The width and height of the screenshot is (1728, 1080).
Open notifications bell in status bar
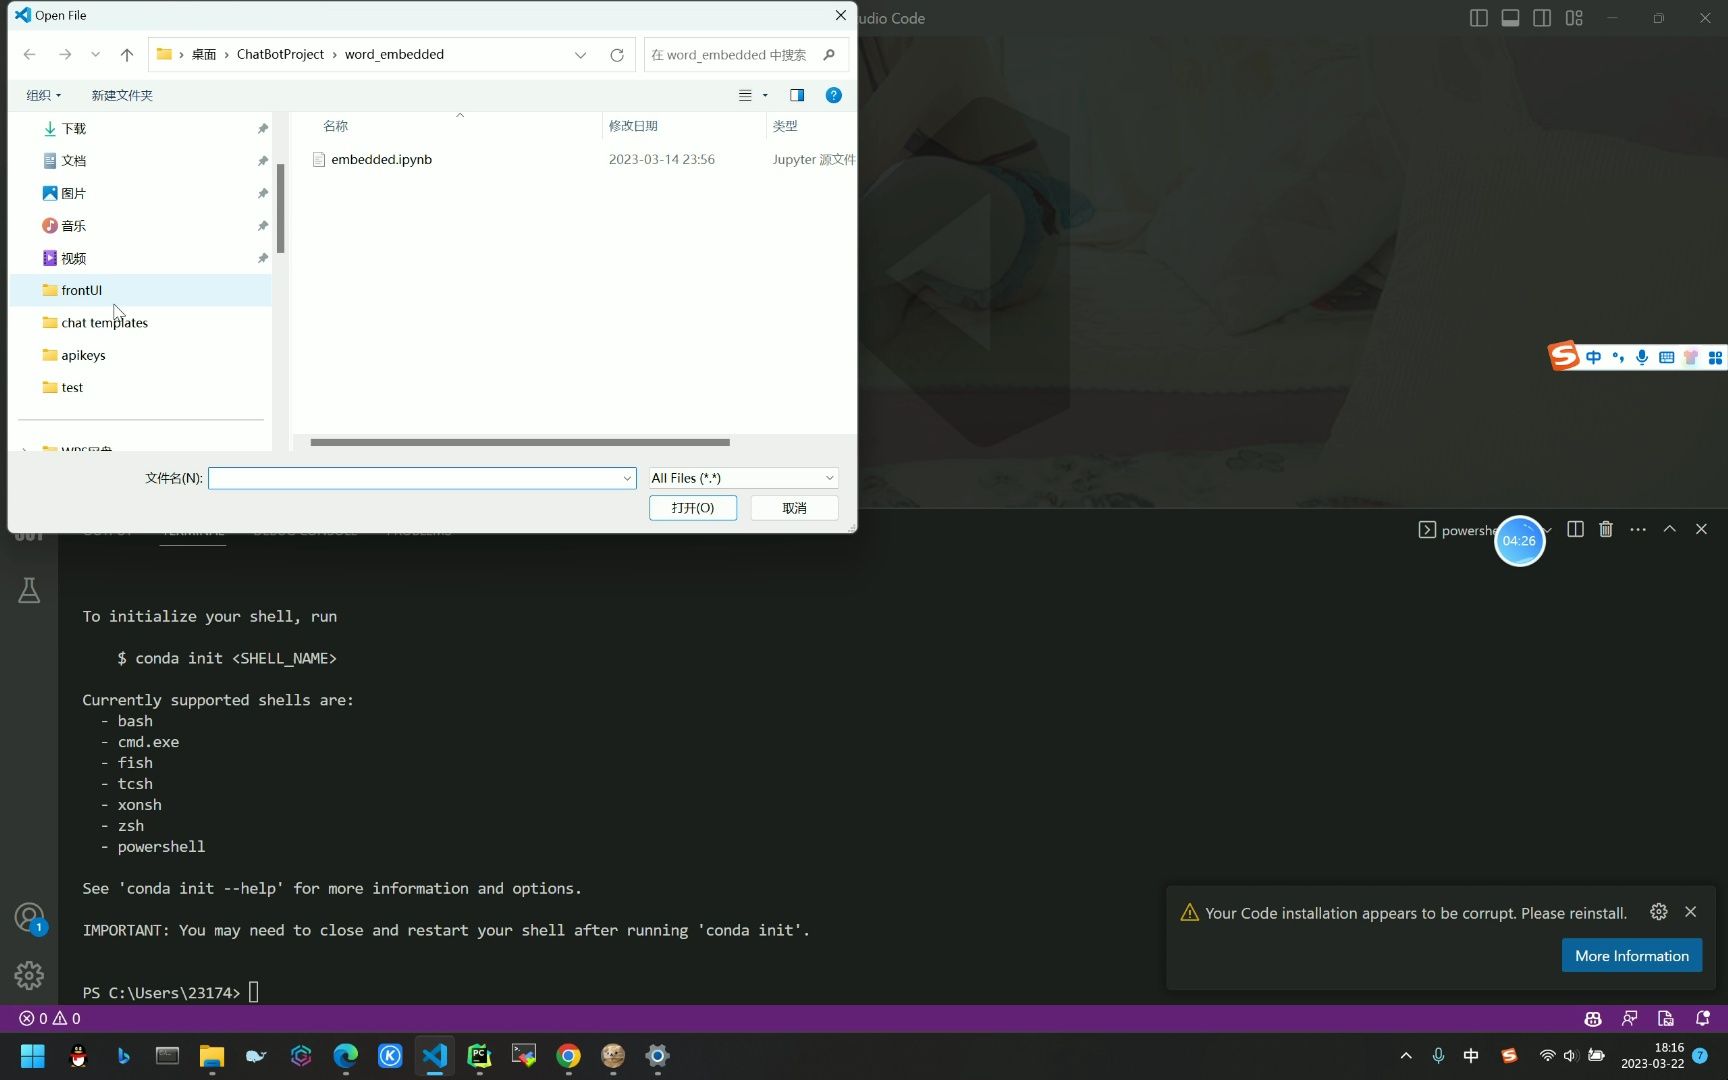[x=1702, y=1018]
